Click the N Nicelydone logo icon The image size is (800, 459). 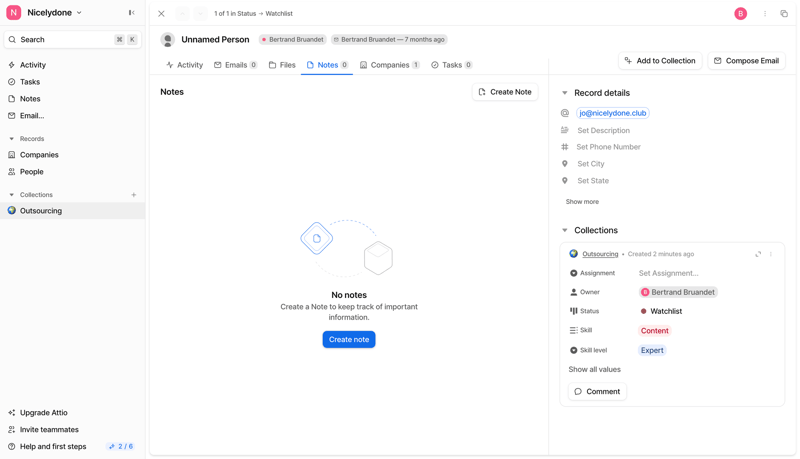[x=13, y=13]
